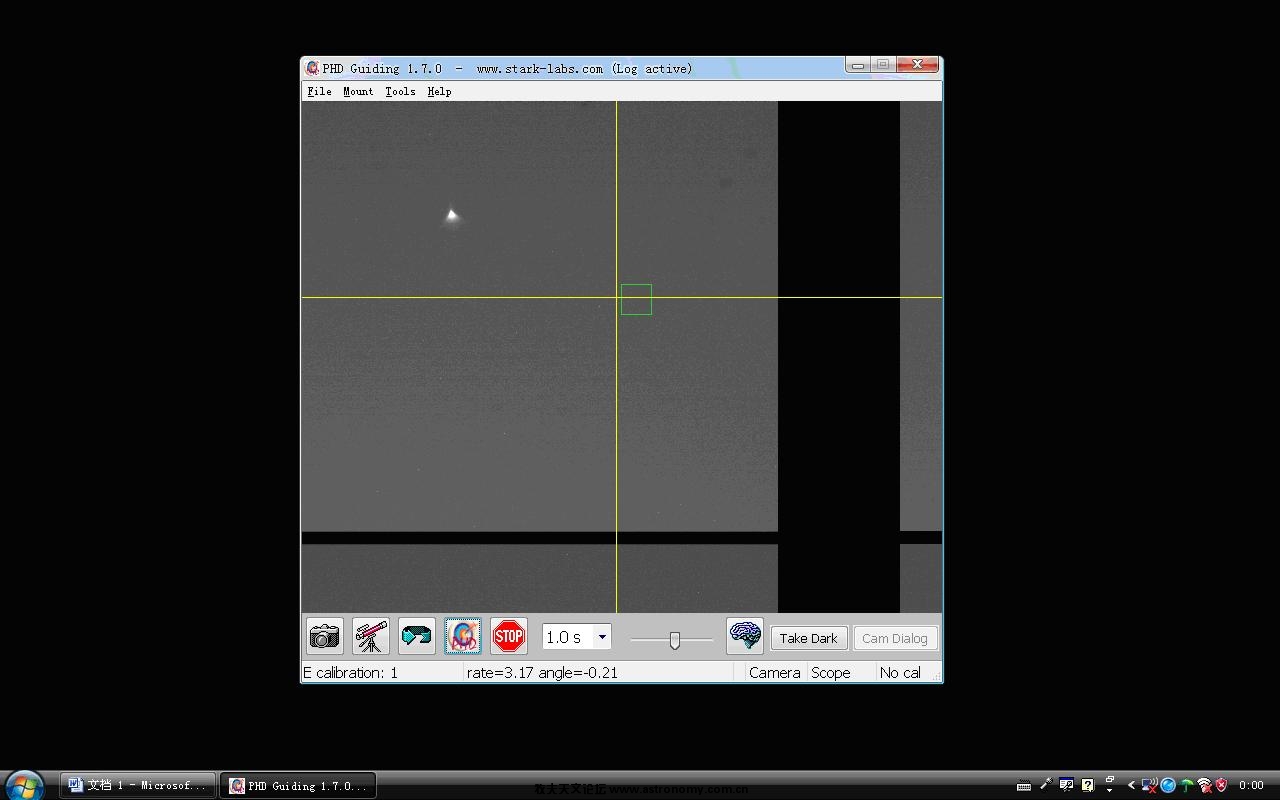Click the PHD Guiding taskbar button

[x=298, y=785]
